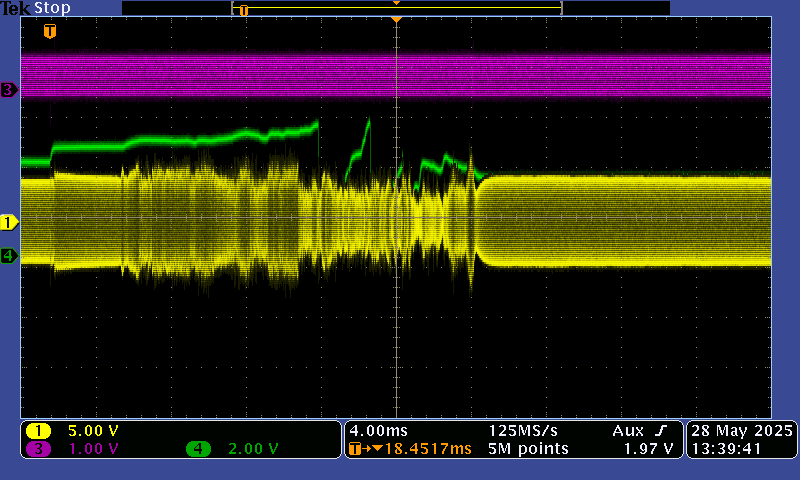
Task: Click the purple channel 3 ground marker
Action: pyautogui.click(x=9, y=90)
